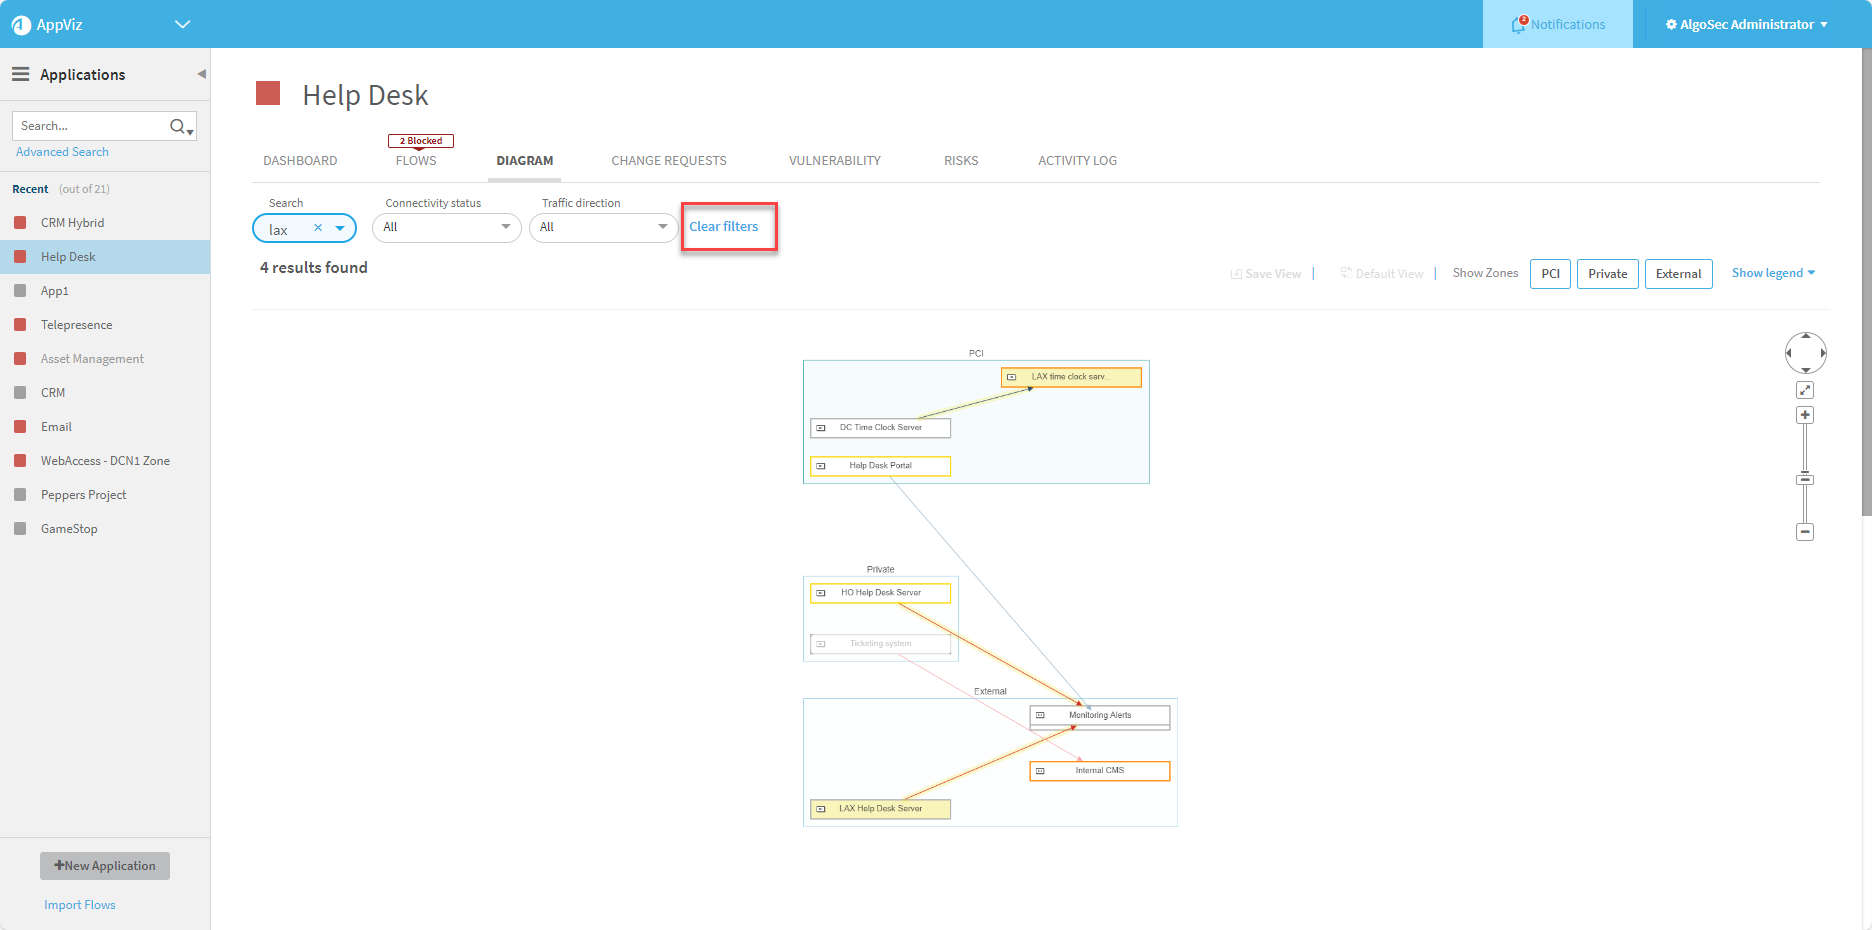1872x930 pixels.
Task: Clear the 'lax' search term with X
Action: [318, 228]
